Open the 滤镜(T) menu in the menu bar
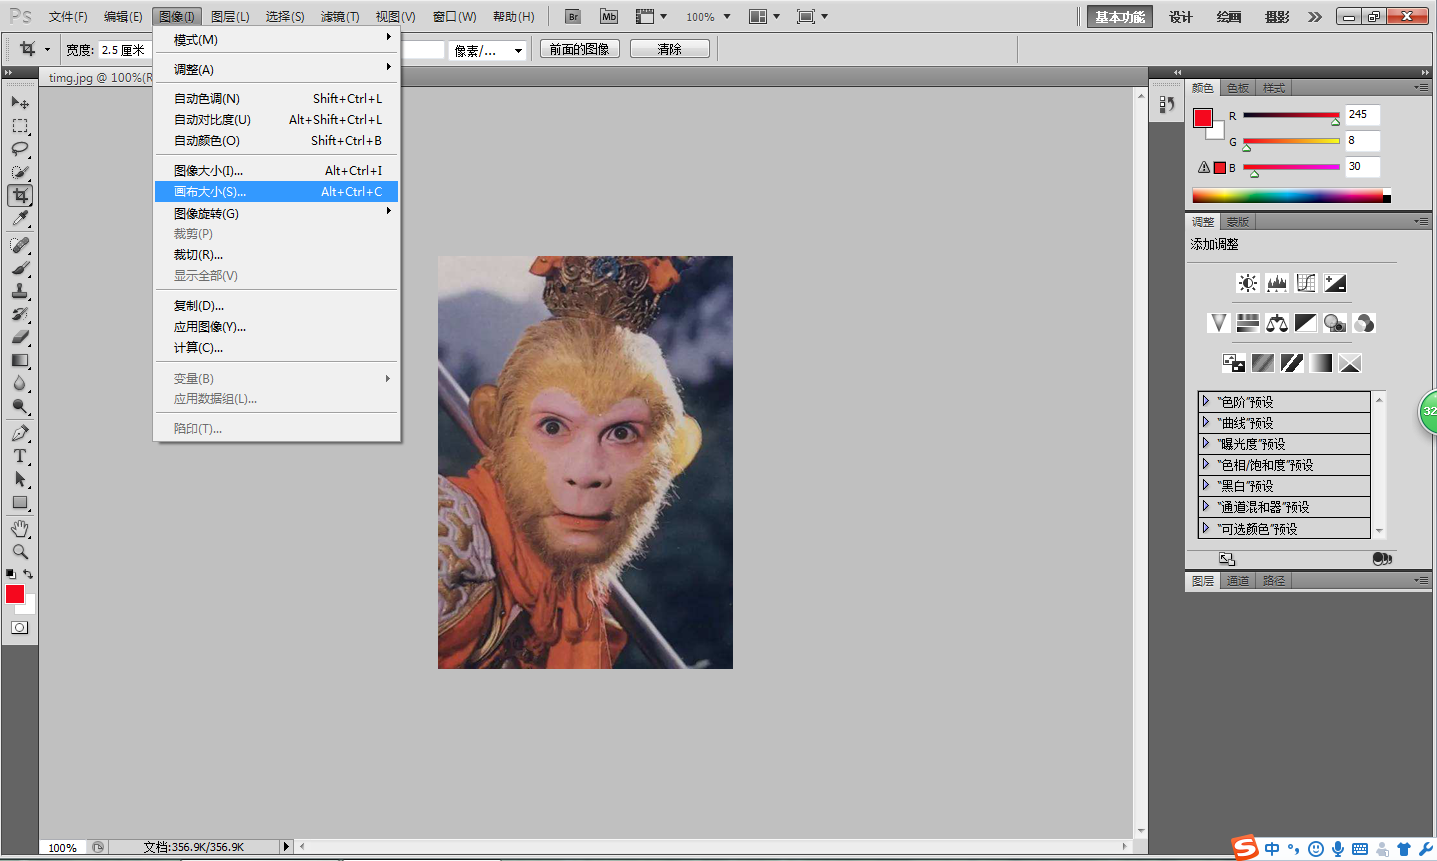The image size is (1437, 861). coord(340,17)
